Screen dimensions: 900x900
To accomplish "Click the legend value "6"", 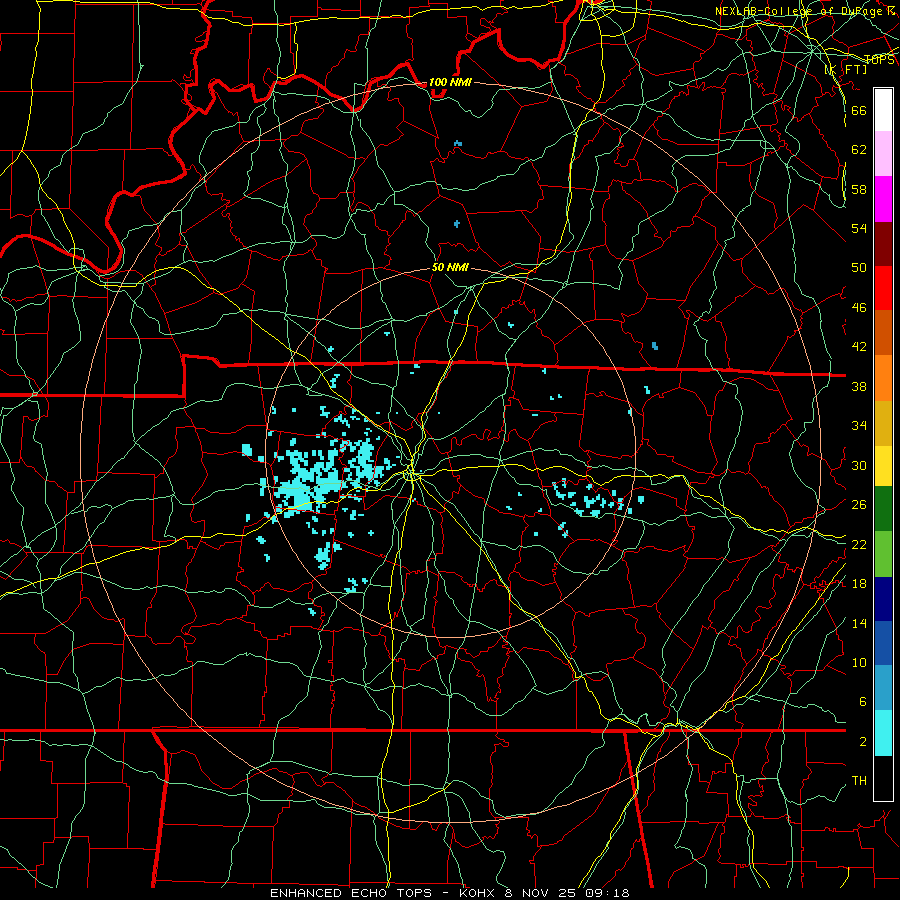I will point(862,701).
